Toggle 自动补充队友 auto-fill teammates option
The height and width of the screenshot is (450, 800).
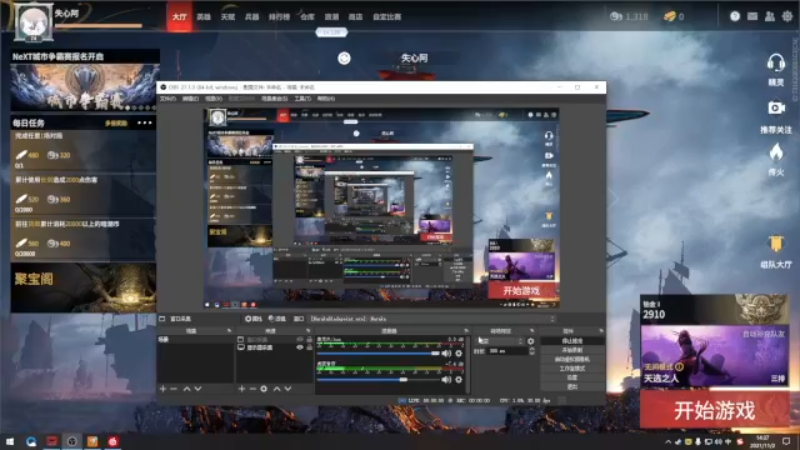coord(763,334)
